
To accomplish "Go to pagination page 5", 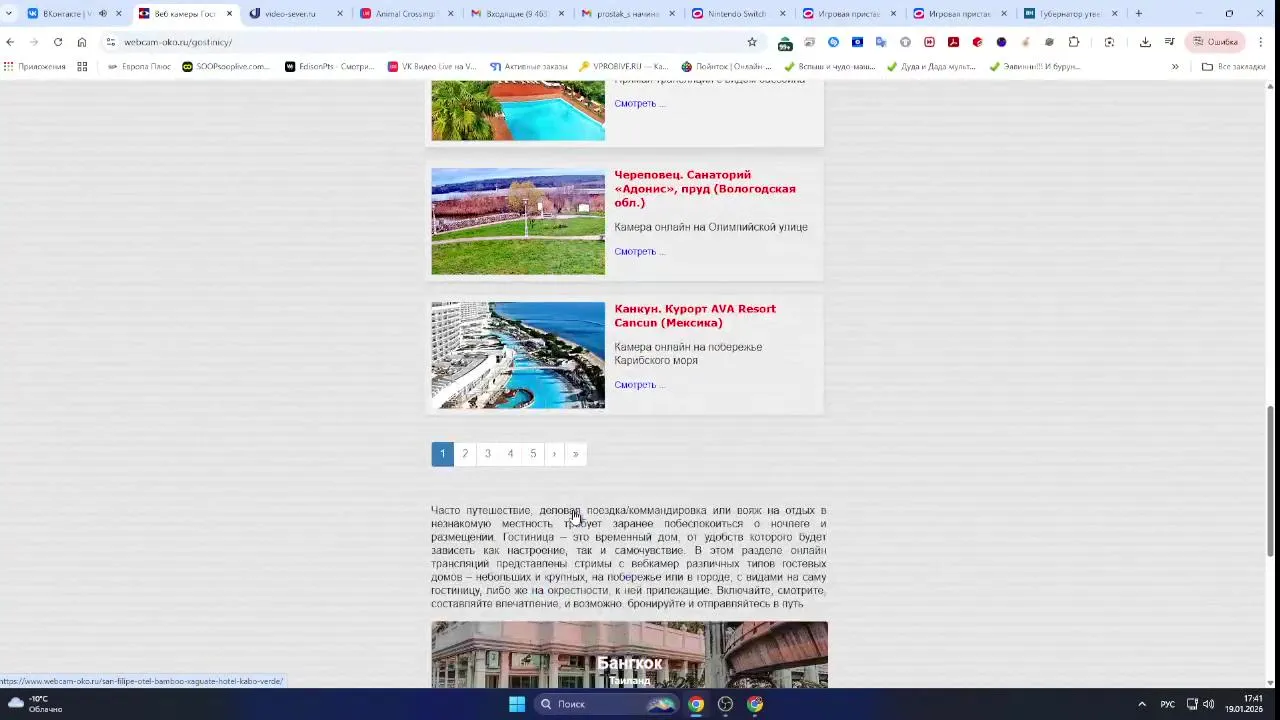I will click(533, 454).
